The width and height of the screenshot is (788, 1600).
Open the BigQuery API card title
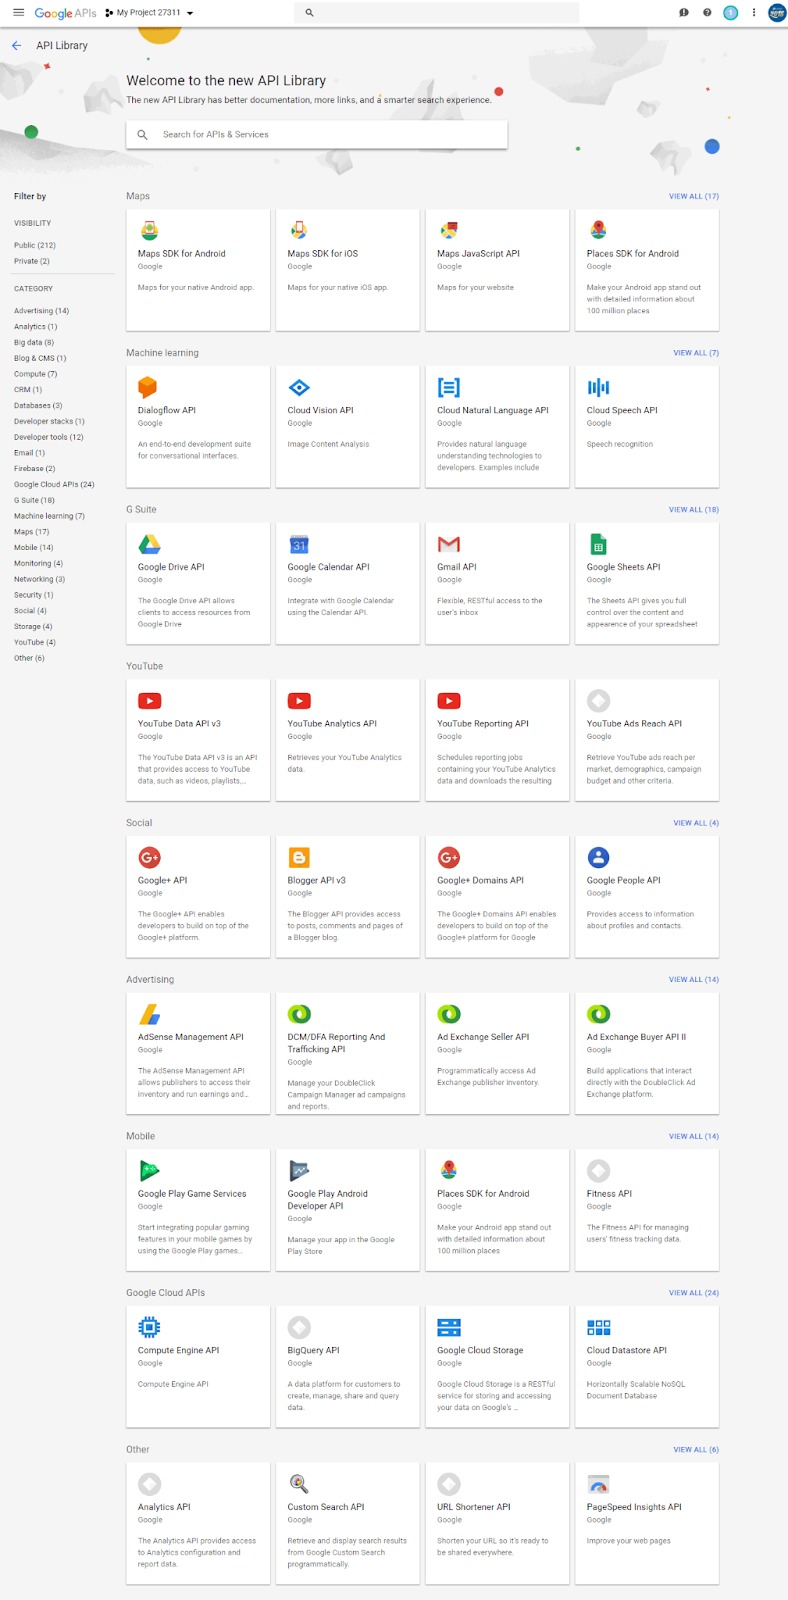[x=313, y=1350]
